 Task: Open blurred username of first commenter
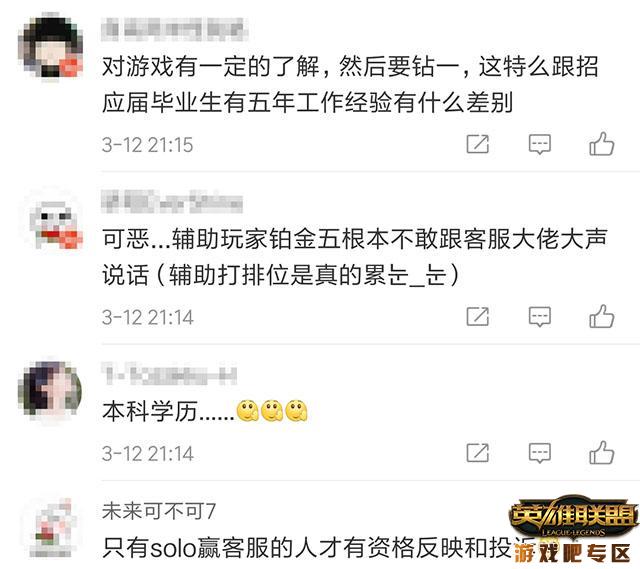[175, 29]
